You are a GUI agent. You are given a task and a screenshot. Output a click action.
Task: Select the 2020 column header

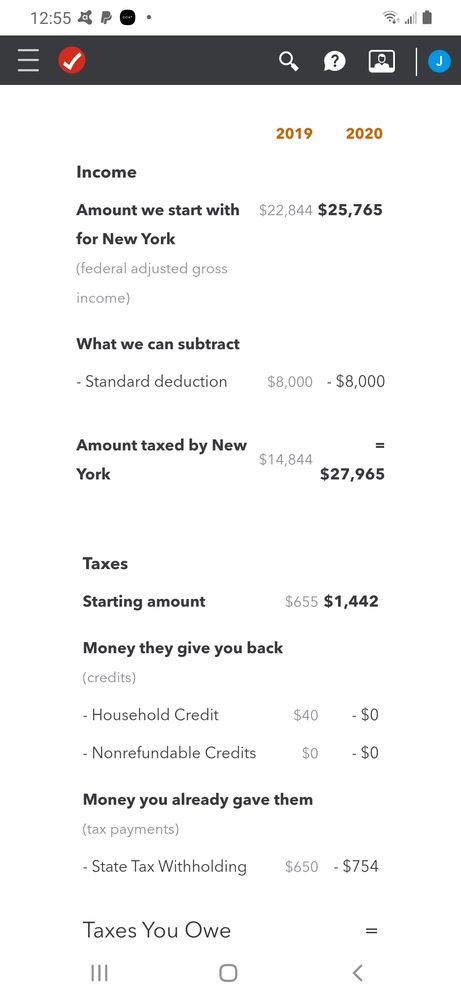[364, 133]
